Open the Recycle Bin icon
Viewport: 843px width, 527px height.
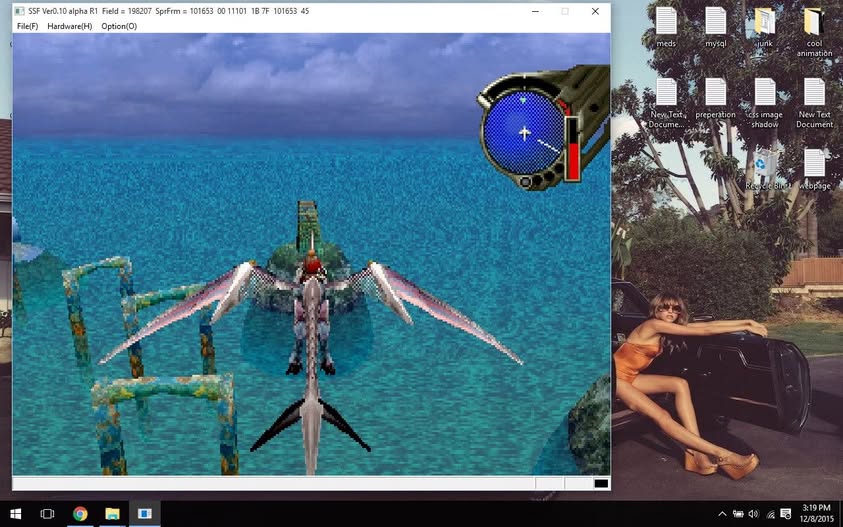(x=766, y=169)
